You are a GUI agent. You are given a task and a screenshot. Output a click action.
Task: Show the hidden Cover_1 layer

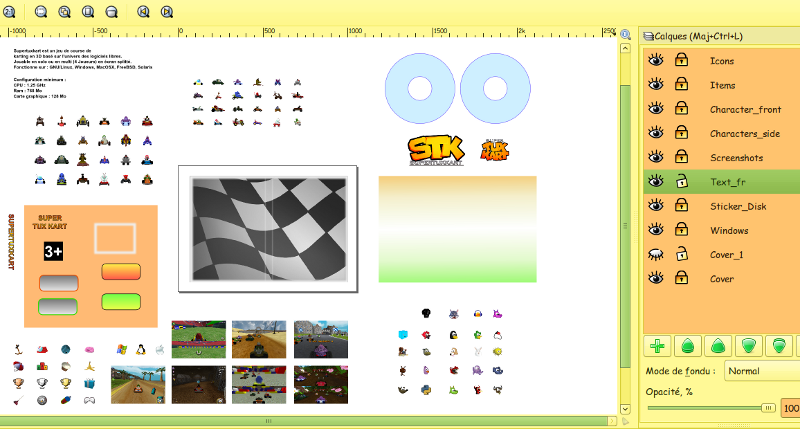(656, 254)
